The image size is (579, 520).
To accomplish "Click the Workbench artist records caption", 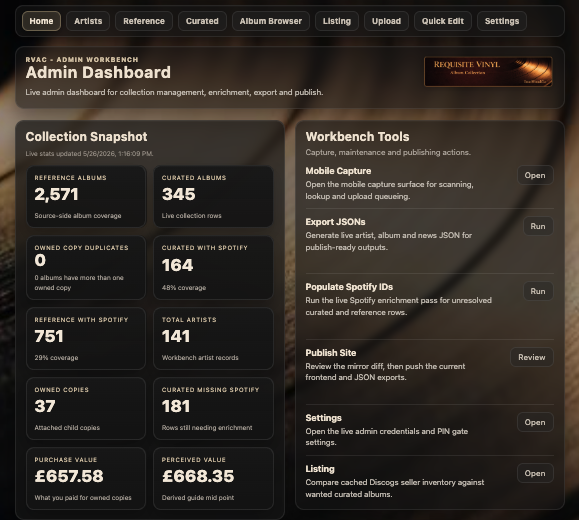I will [200, 358].
